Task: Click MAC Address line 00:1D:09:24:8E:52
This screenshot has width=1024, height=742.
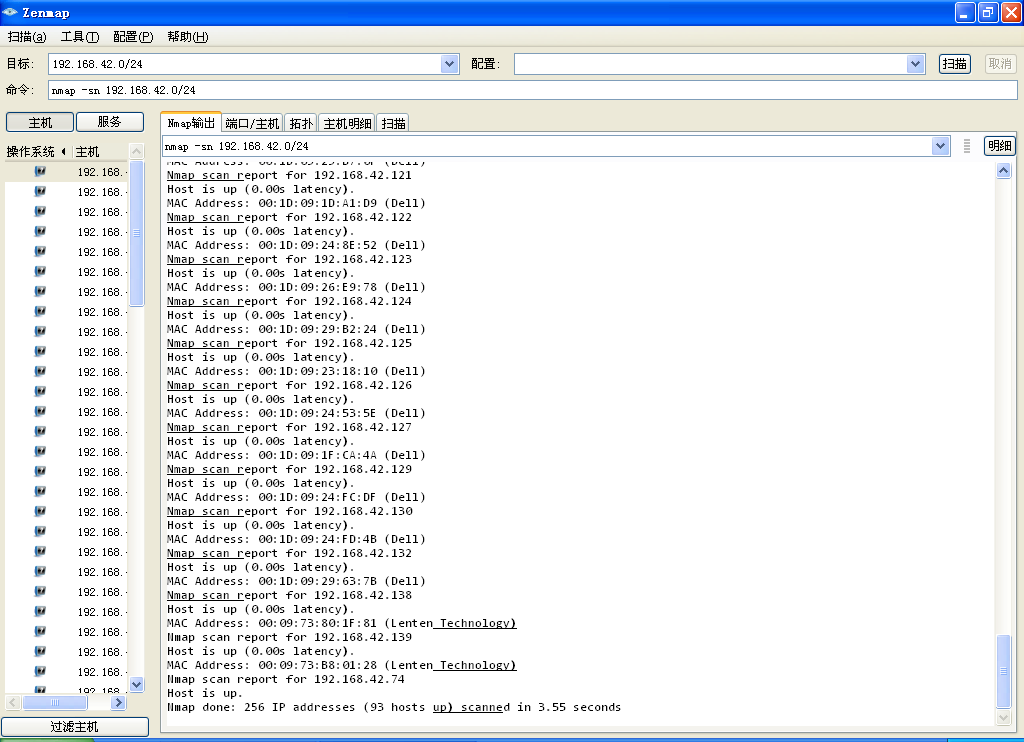Action: click(x=296, y=245)
